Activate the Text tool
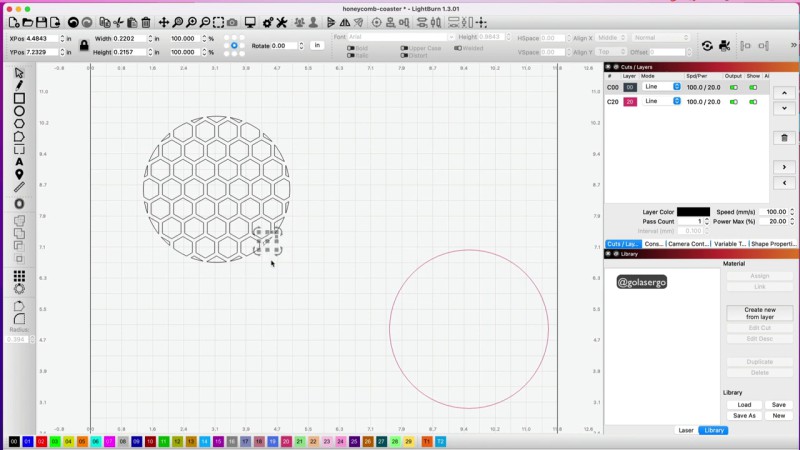The height and width of the screenshot is (450, 800). 19,161
